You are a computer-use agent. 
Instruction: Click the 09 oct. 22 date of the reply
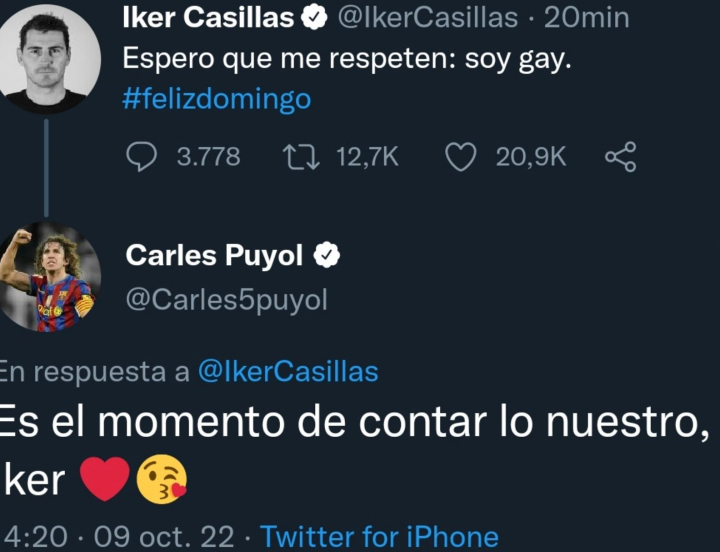(x=164, y=537)
